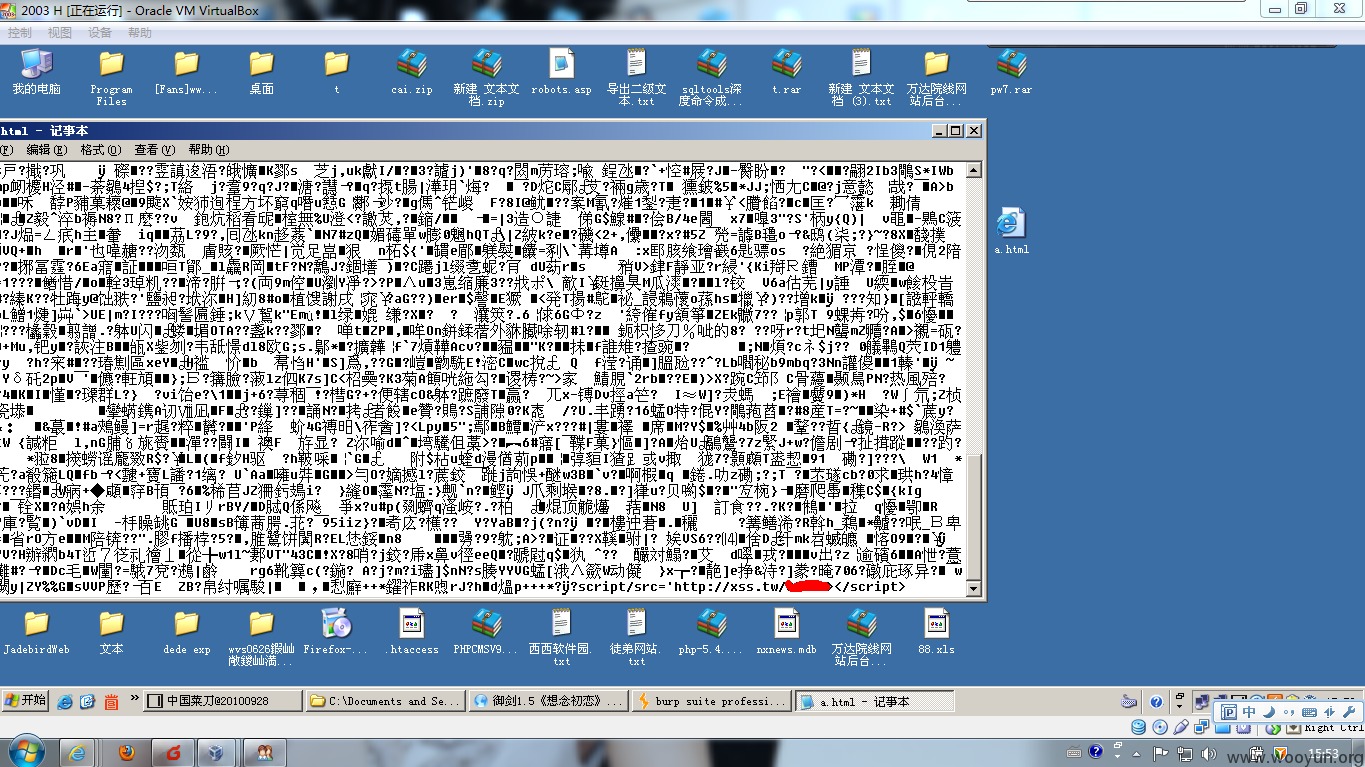Image resolution: width=1365 pixels, height=767 pixels.
Task: Click VirtualBox hard disk status icon
Action: [x=1138, y=727]
